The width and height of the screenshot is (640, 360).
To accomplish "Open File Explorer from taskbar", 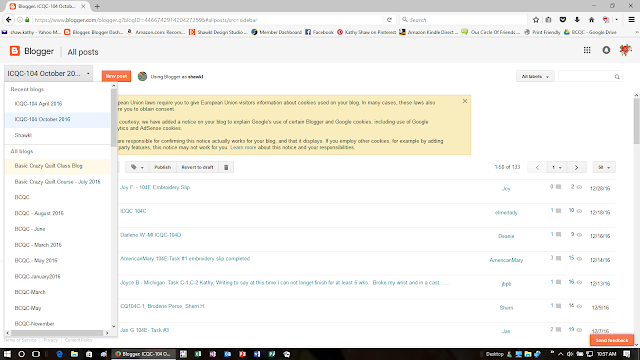I will click(x=74, y=354).
